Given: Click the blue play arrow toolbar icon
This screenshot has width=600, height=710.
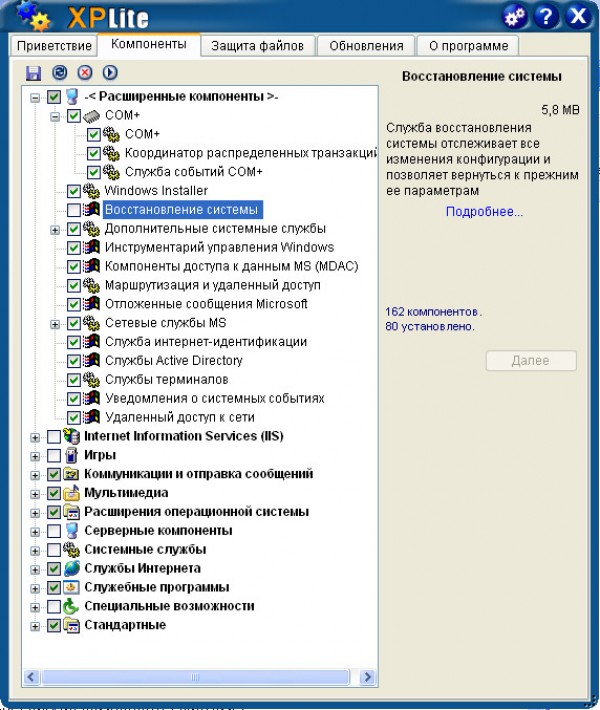Looking at the screenshot, I should point(110,72).
